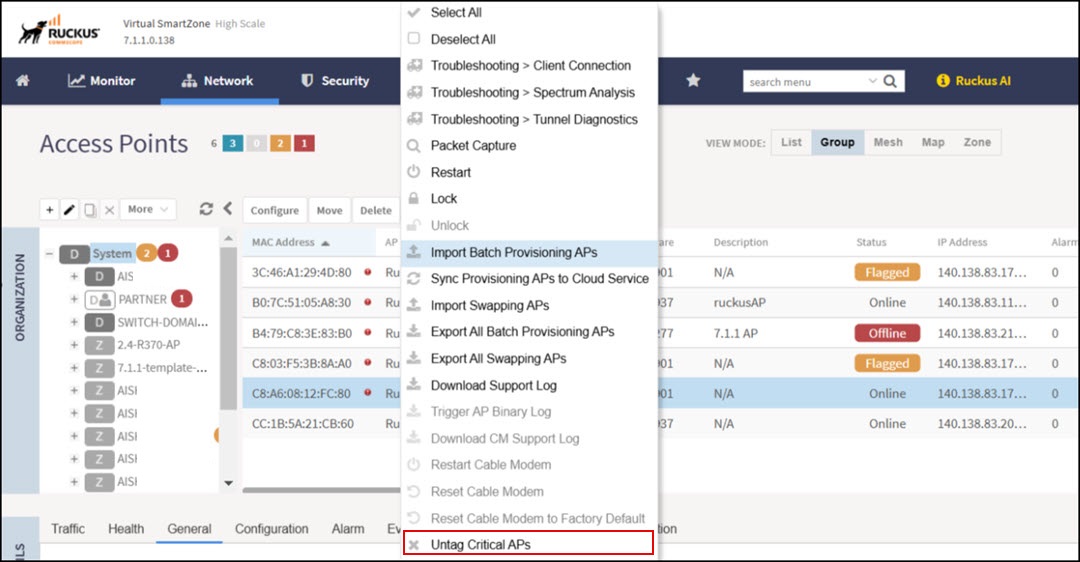Open the Ruckus AI link
1080x562 pixels.
[x=983, y=81]
